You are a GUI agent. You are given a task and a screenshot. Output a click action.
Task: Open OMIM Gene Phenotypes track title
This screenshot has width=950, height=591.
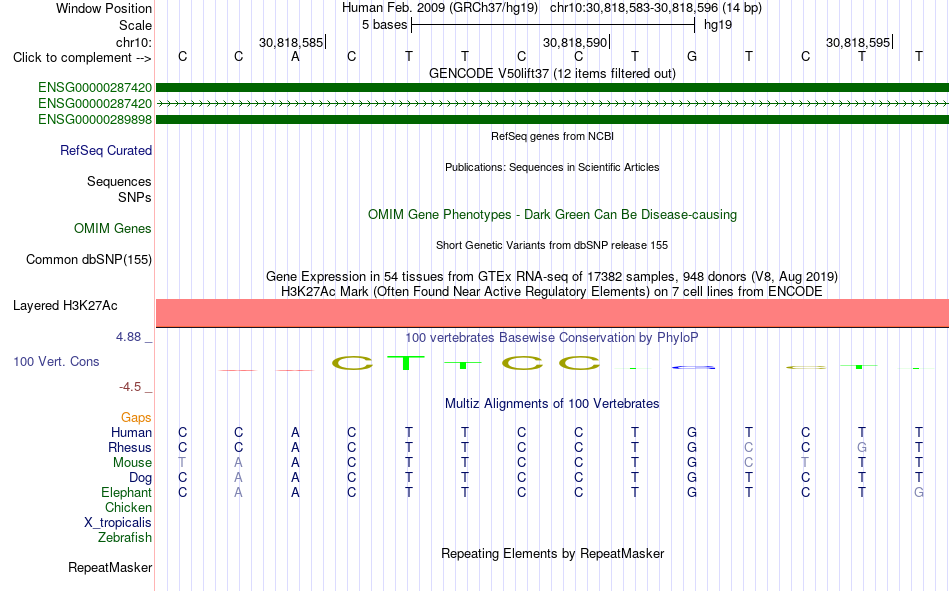point(552,215)
